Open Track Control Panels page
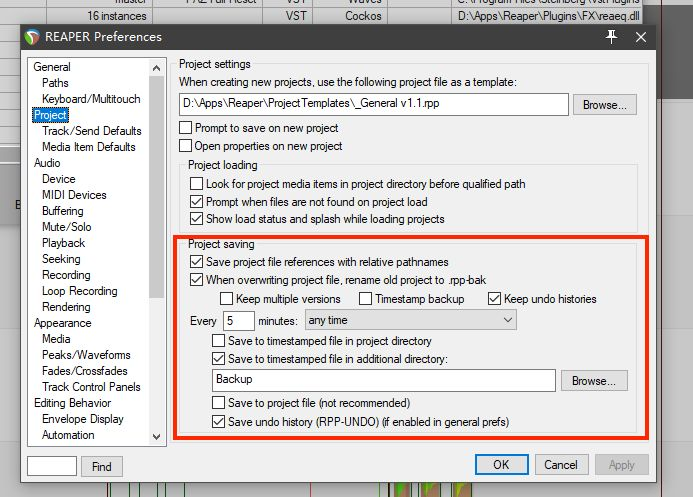693x497 pixels. pyautogui.click(x=91, y=387)
